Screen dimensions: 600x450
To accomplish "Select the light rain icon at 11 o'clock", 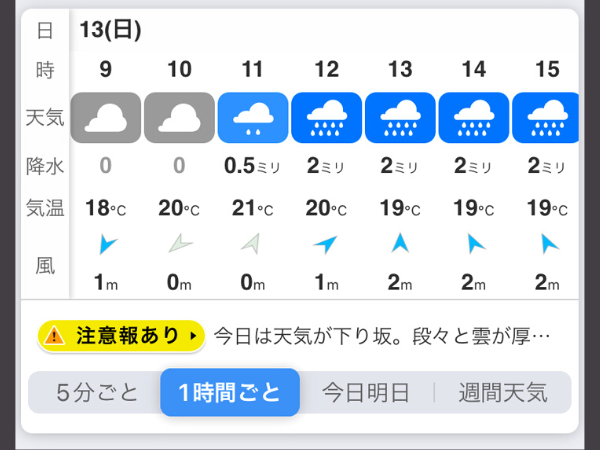I will pyautogui.click(x=253, y=117).
